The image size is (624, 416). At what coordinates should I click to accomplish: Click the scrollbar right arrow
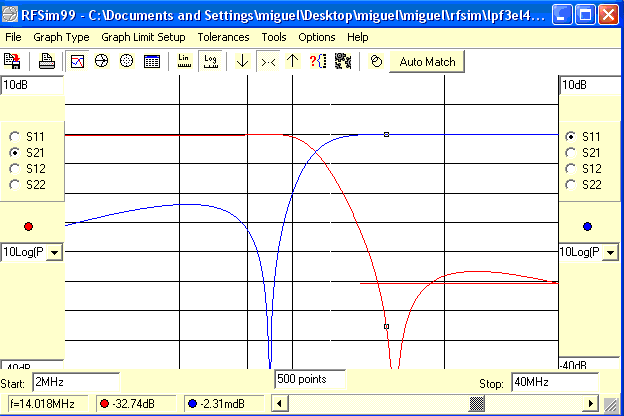click(x=591, y=404)
